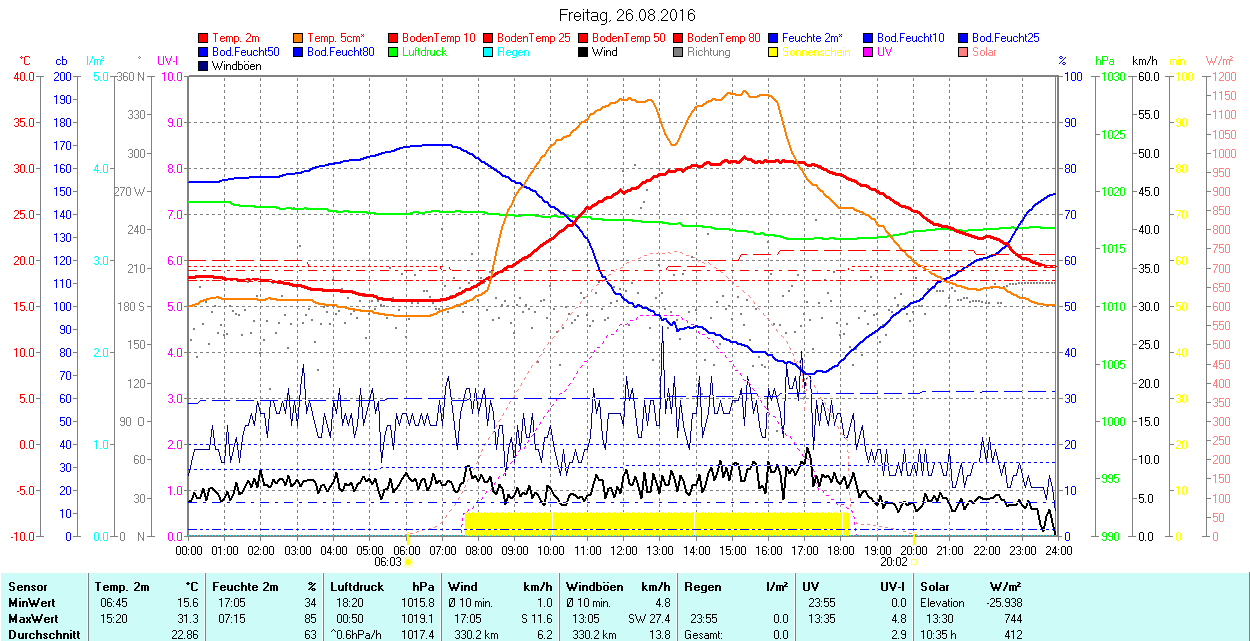Viewport: 1250px width, 641px height.
Task: Click the cyan Regen legend swatch
Action: pyautogui.click(x=489, y=52)
